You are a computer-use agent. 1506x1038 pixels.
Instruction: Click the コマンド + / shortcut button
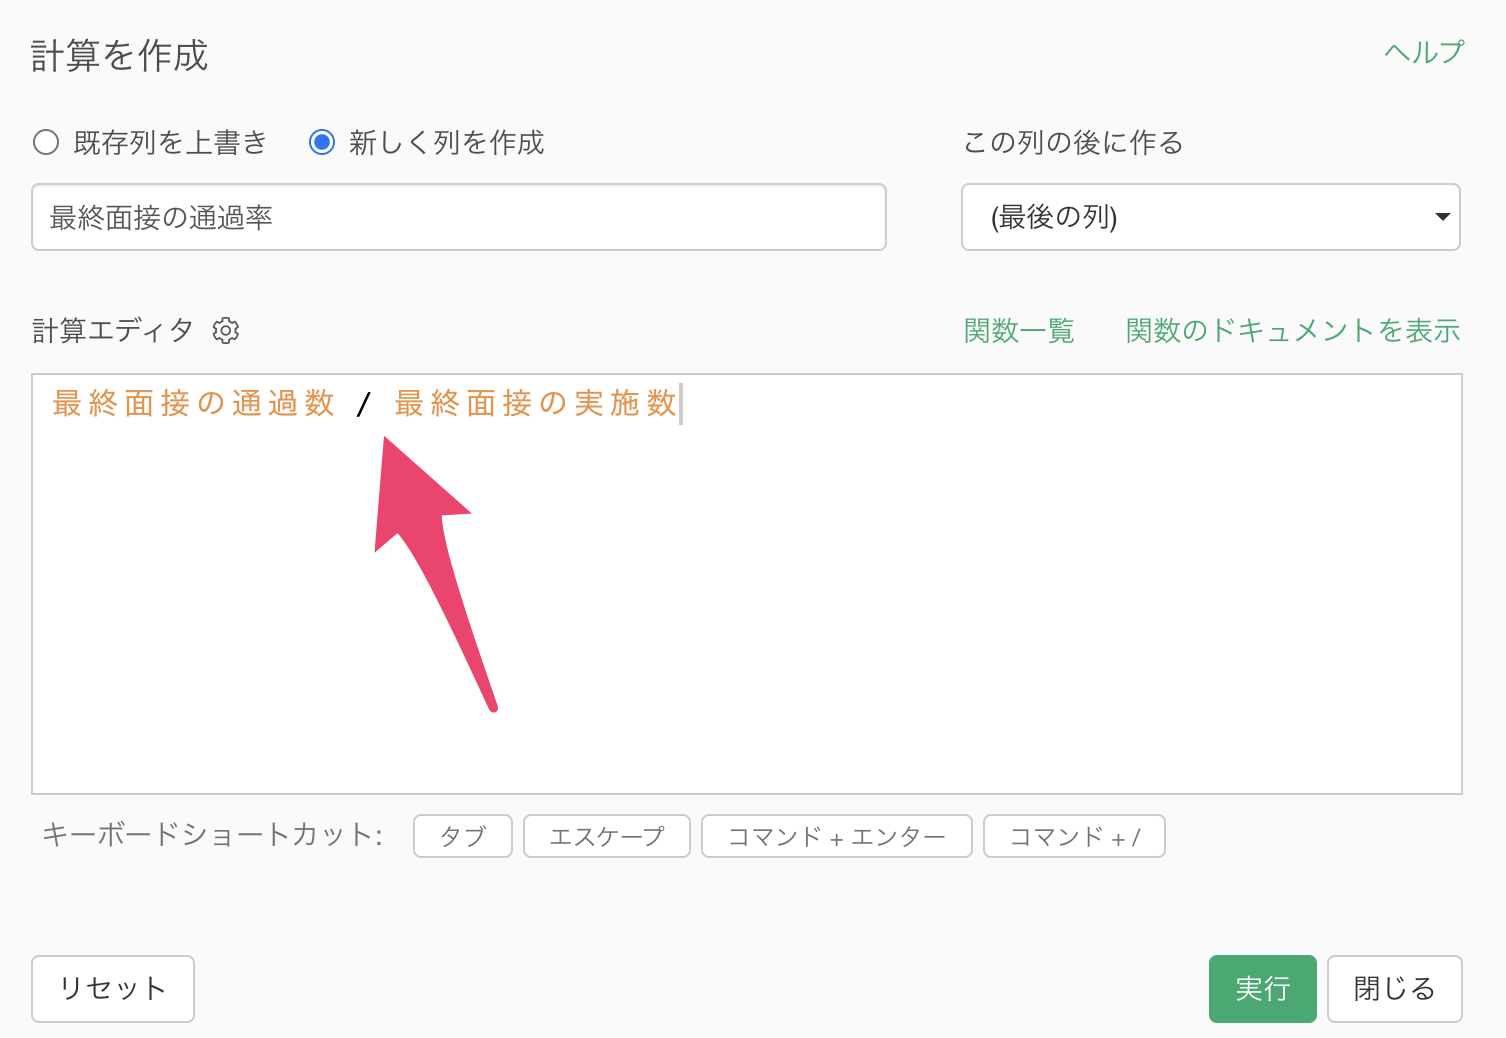(1075, 836)
